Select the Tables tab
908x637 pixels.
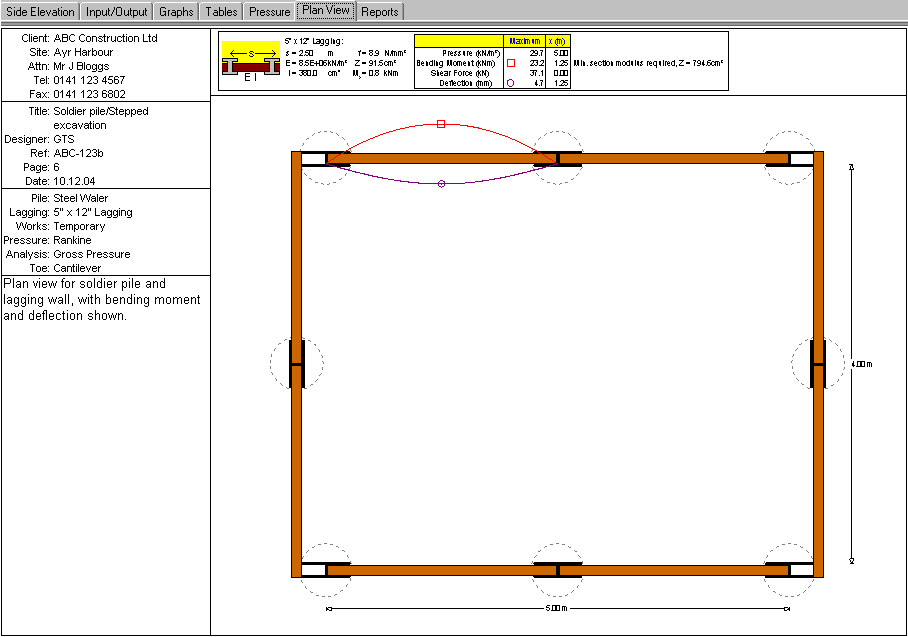tap(220, 12)
